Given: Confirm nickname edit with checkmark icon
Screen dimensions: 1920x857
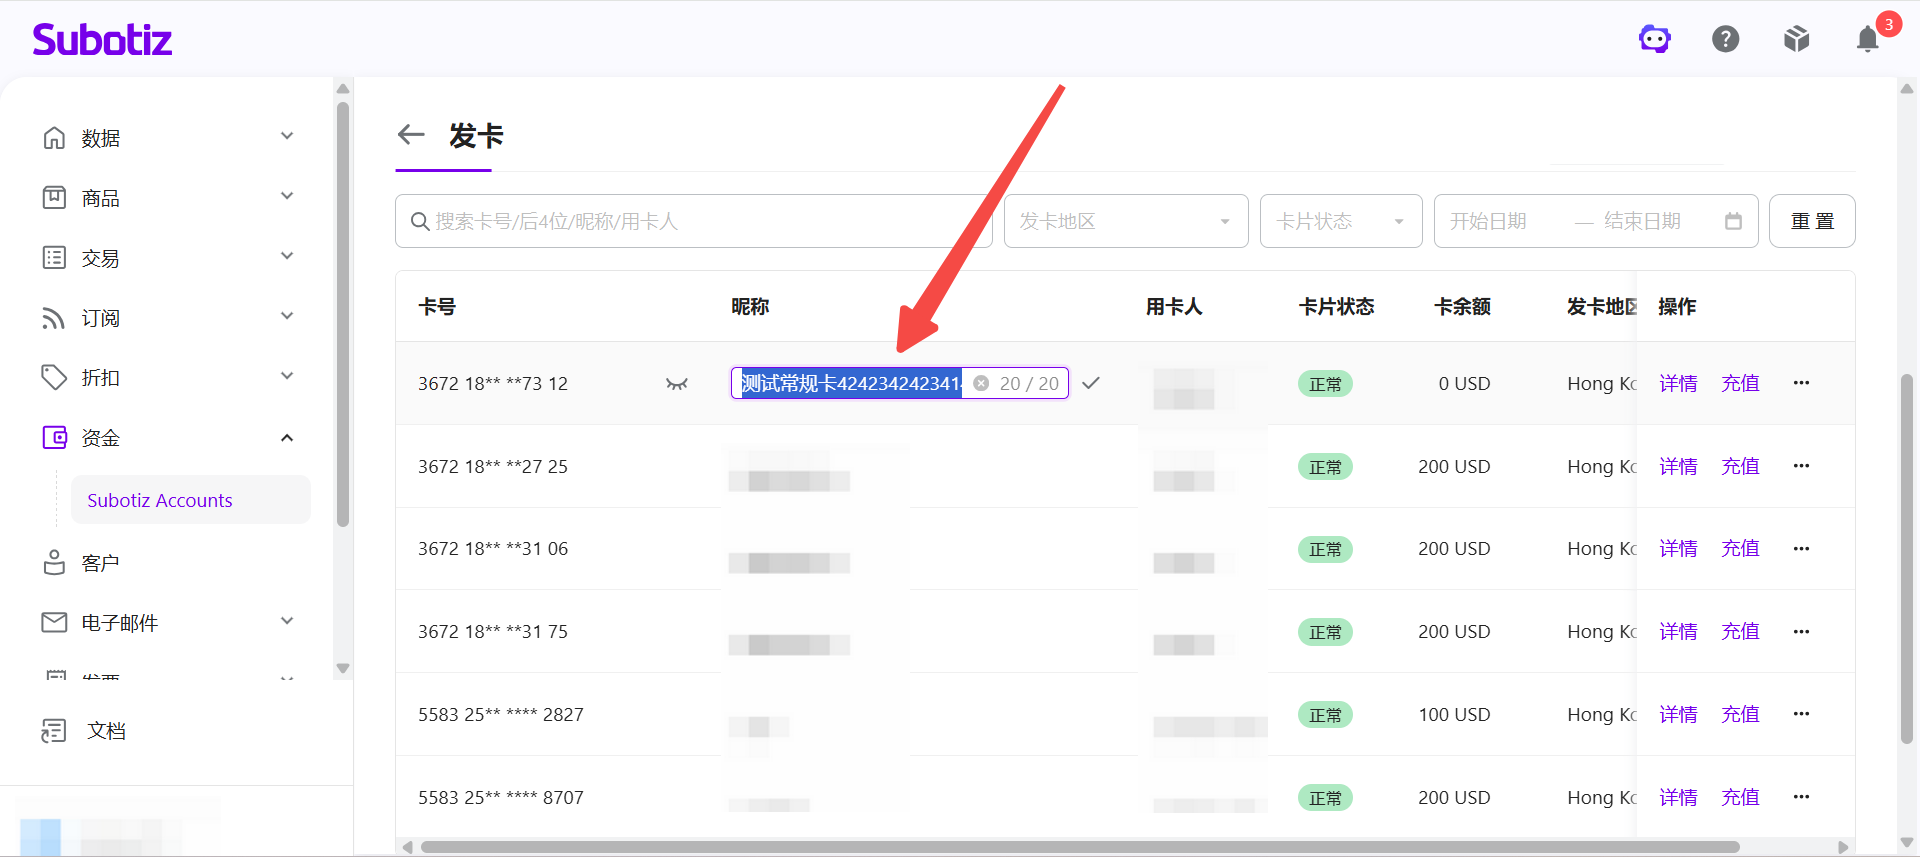Looking at the screenshot, I should (x=1091, y=383).
